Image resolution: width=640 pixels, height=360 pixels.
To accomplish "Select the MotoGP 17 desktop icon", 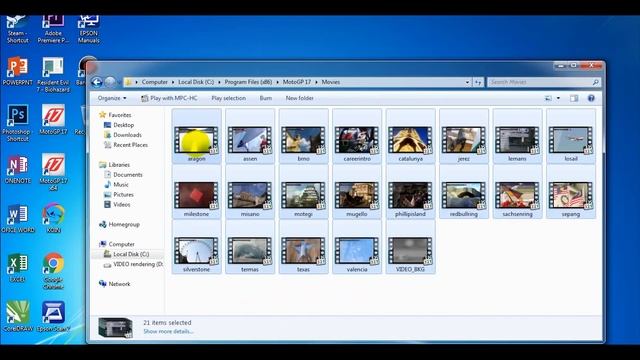I will [x=53, y=120].
